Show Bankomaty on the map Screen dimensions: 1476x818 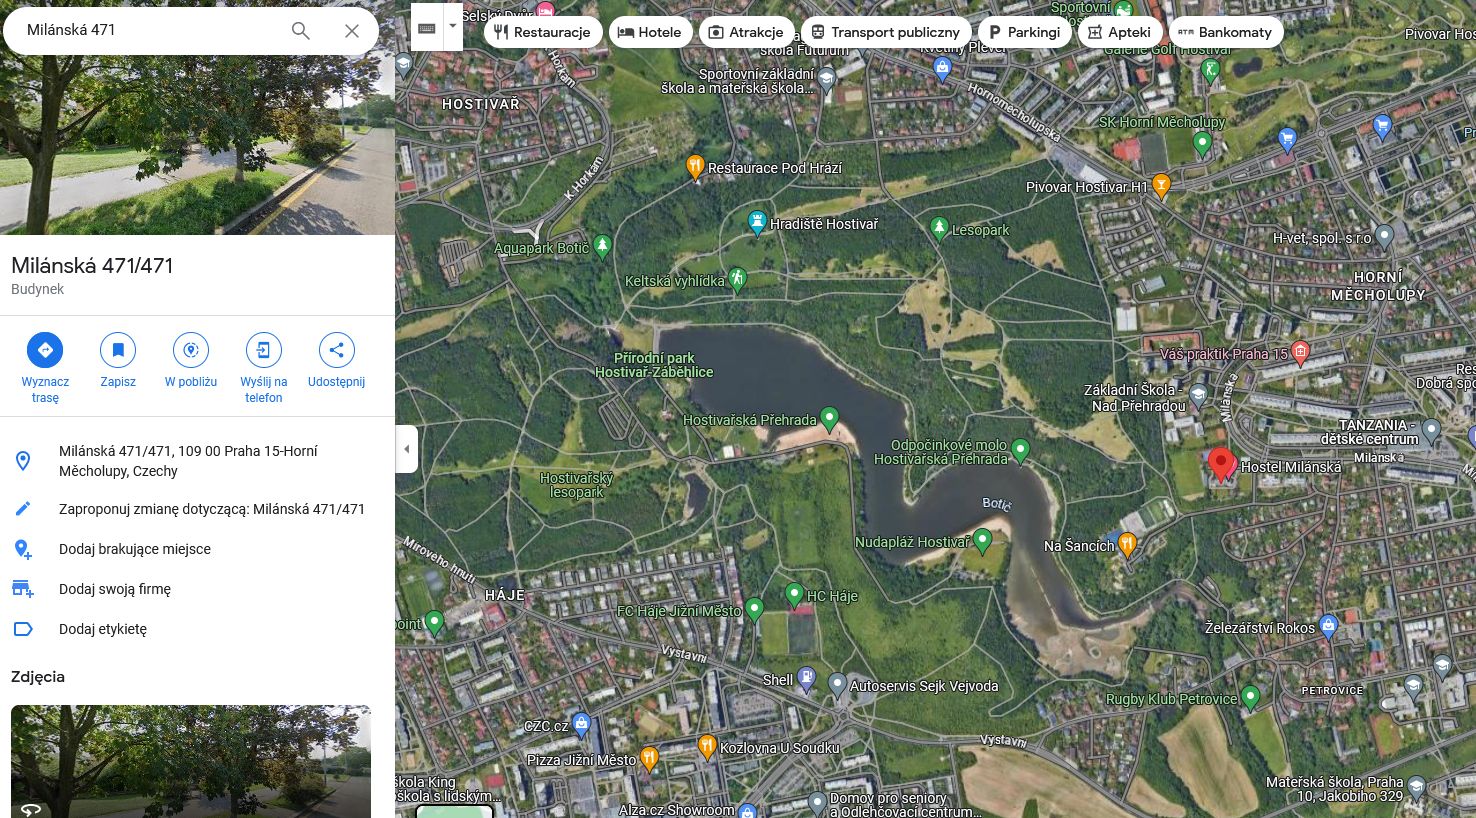pyautogui.click(x=1226, y=32)
